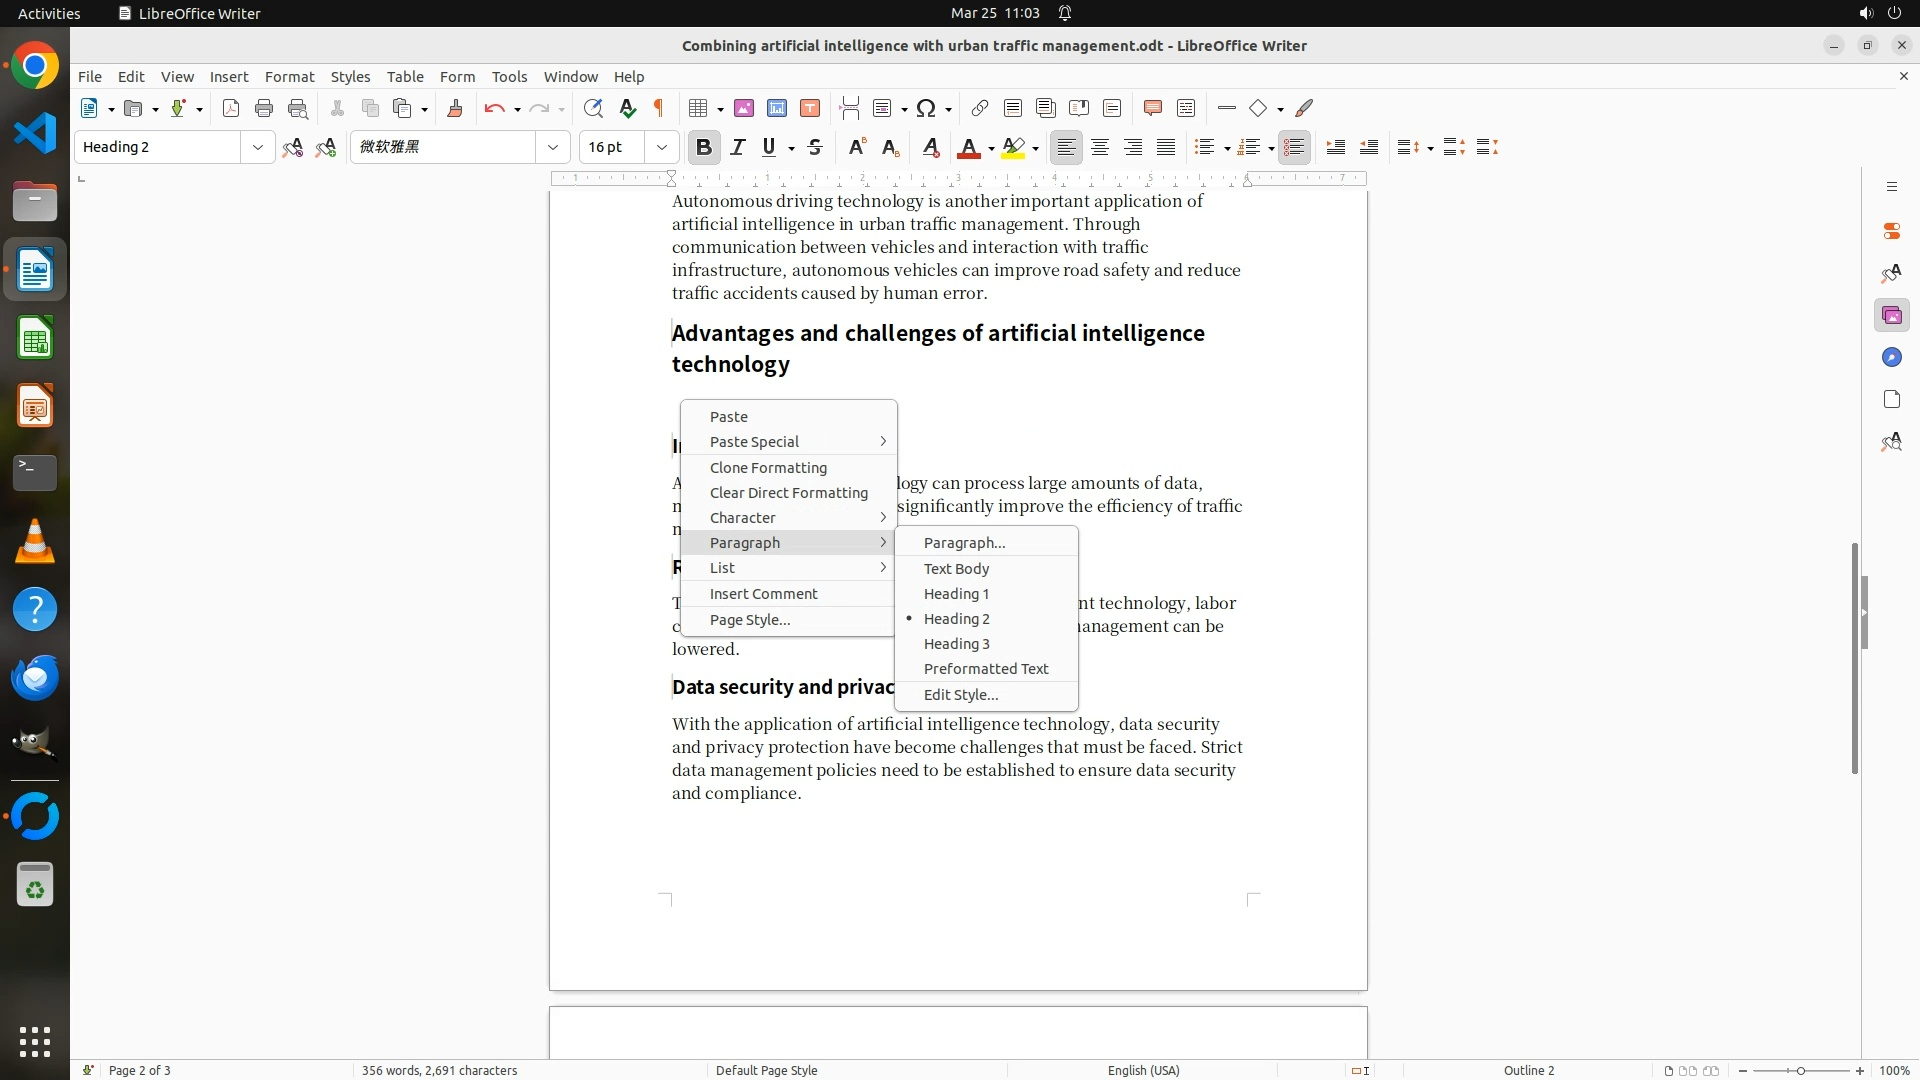Screen dimensions: 1920x1080
Task: Toggle Italic formatting button
Action: [x=738, y=147]
